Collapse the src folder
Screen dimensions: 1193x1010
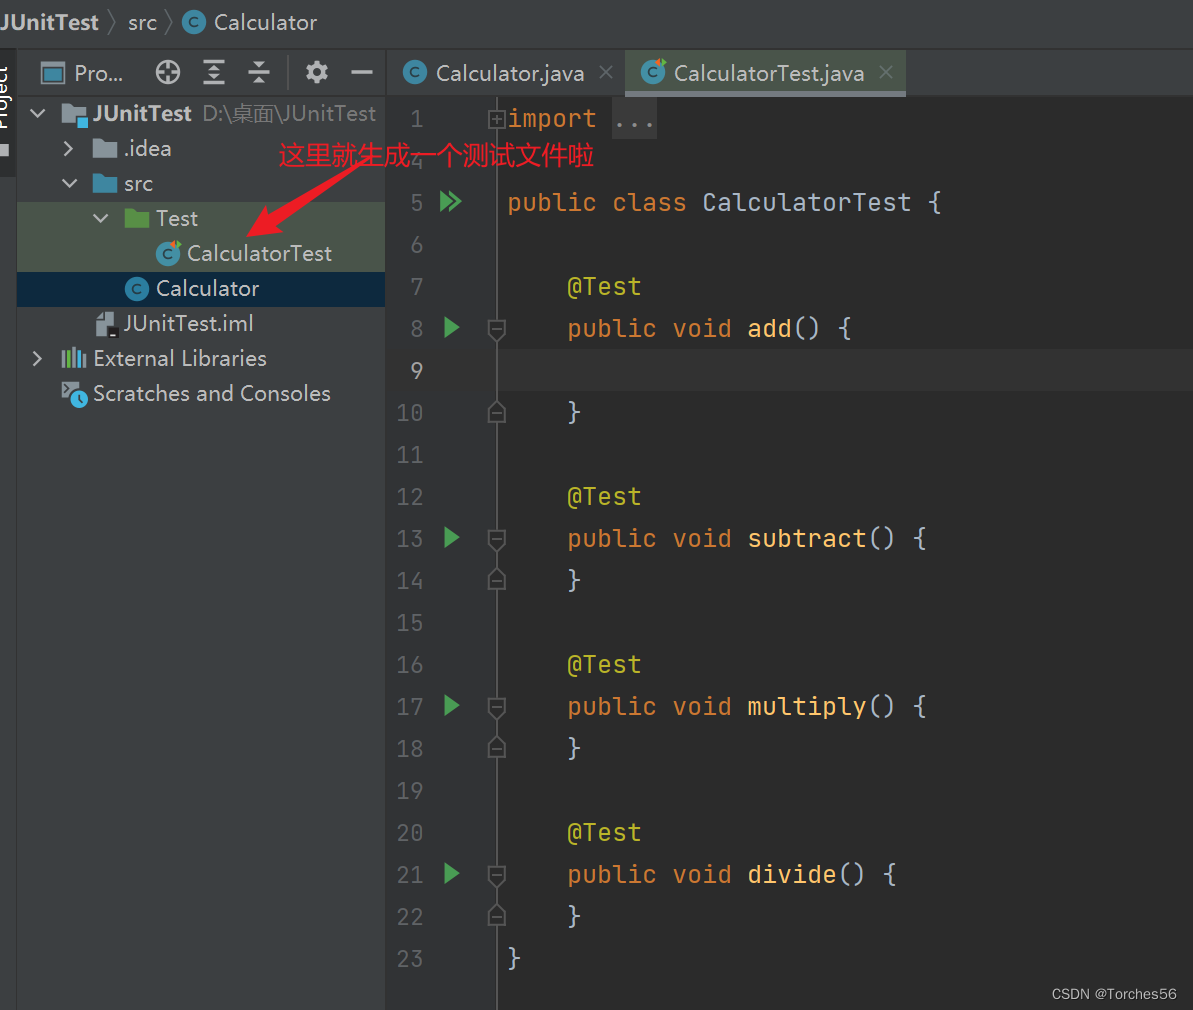pos(69,183)
